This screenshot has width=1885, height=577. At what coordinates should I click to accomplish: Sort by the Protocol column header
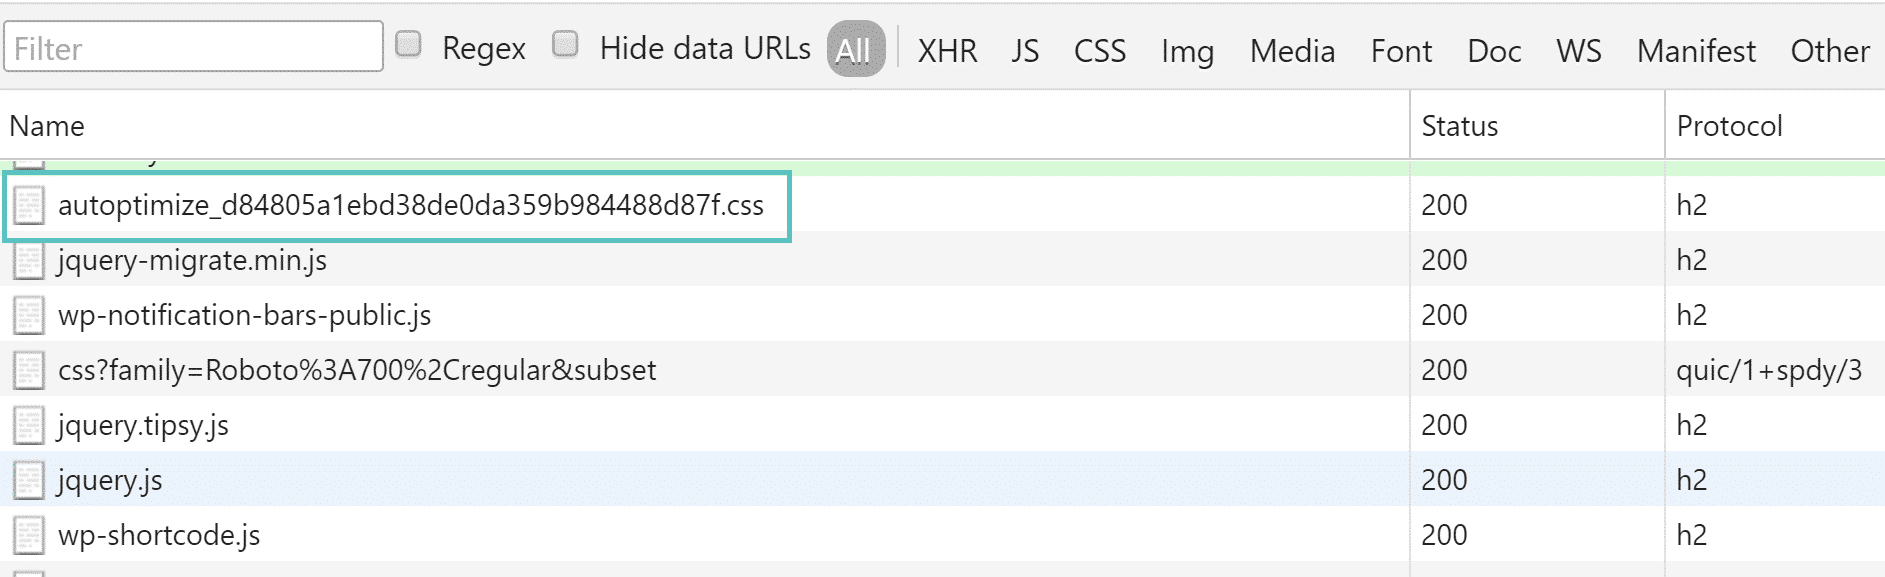click(x=1729, y=126)
